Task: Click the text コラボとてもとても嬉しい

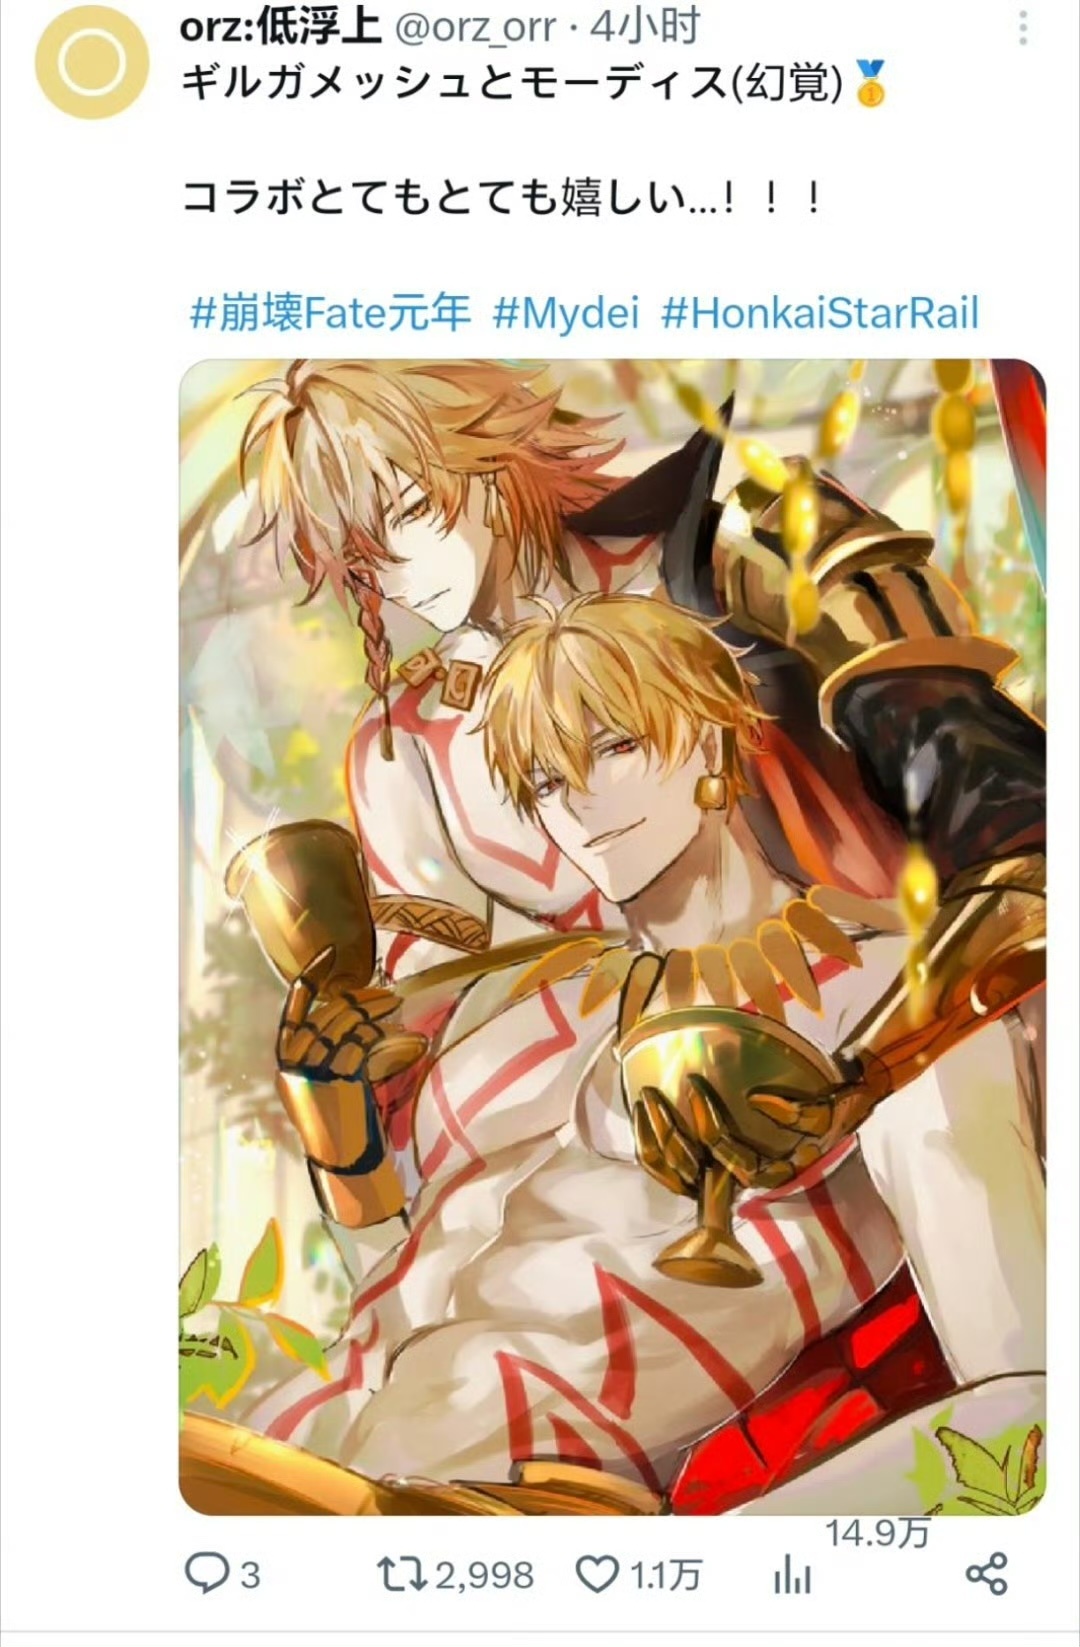Action: pos(435,198)
